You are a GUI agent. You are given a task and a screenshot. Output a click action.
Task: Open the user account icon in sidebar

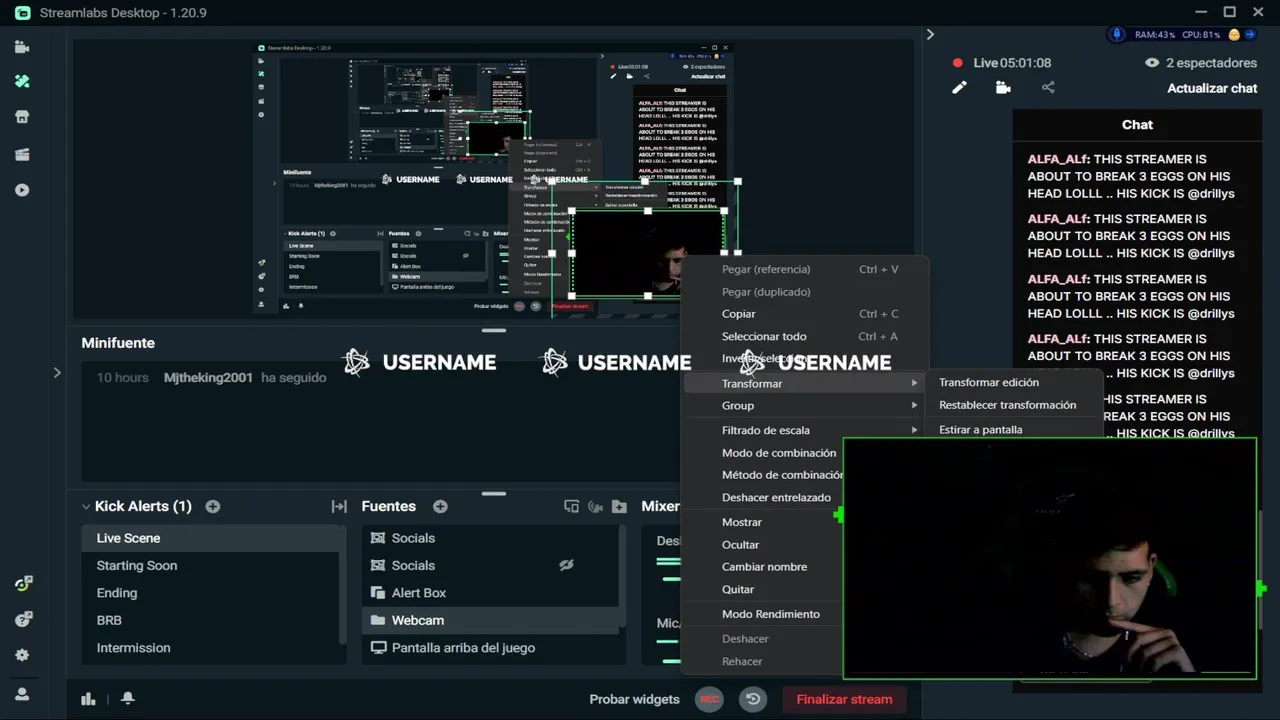pyautogui.click(x=22, y=694)
